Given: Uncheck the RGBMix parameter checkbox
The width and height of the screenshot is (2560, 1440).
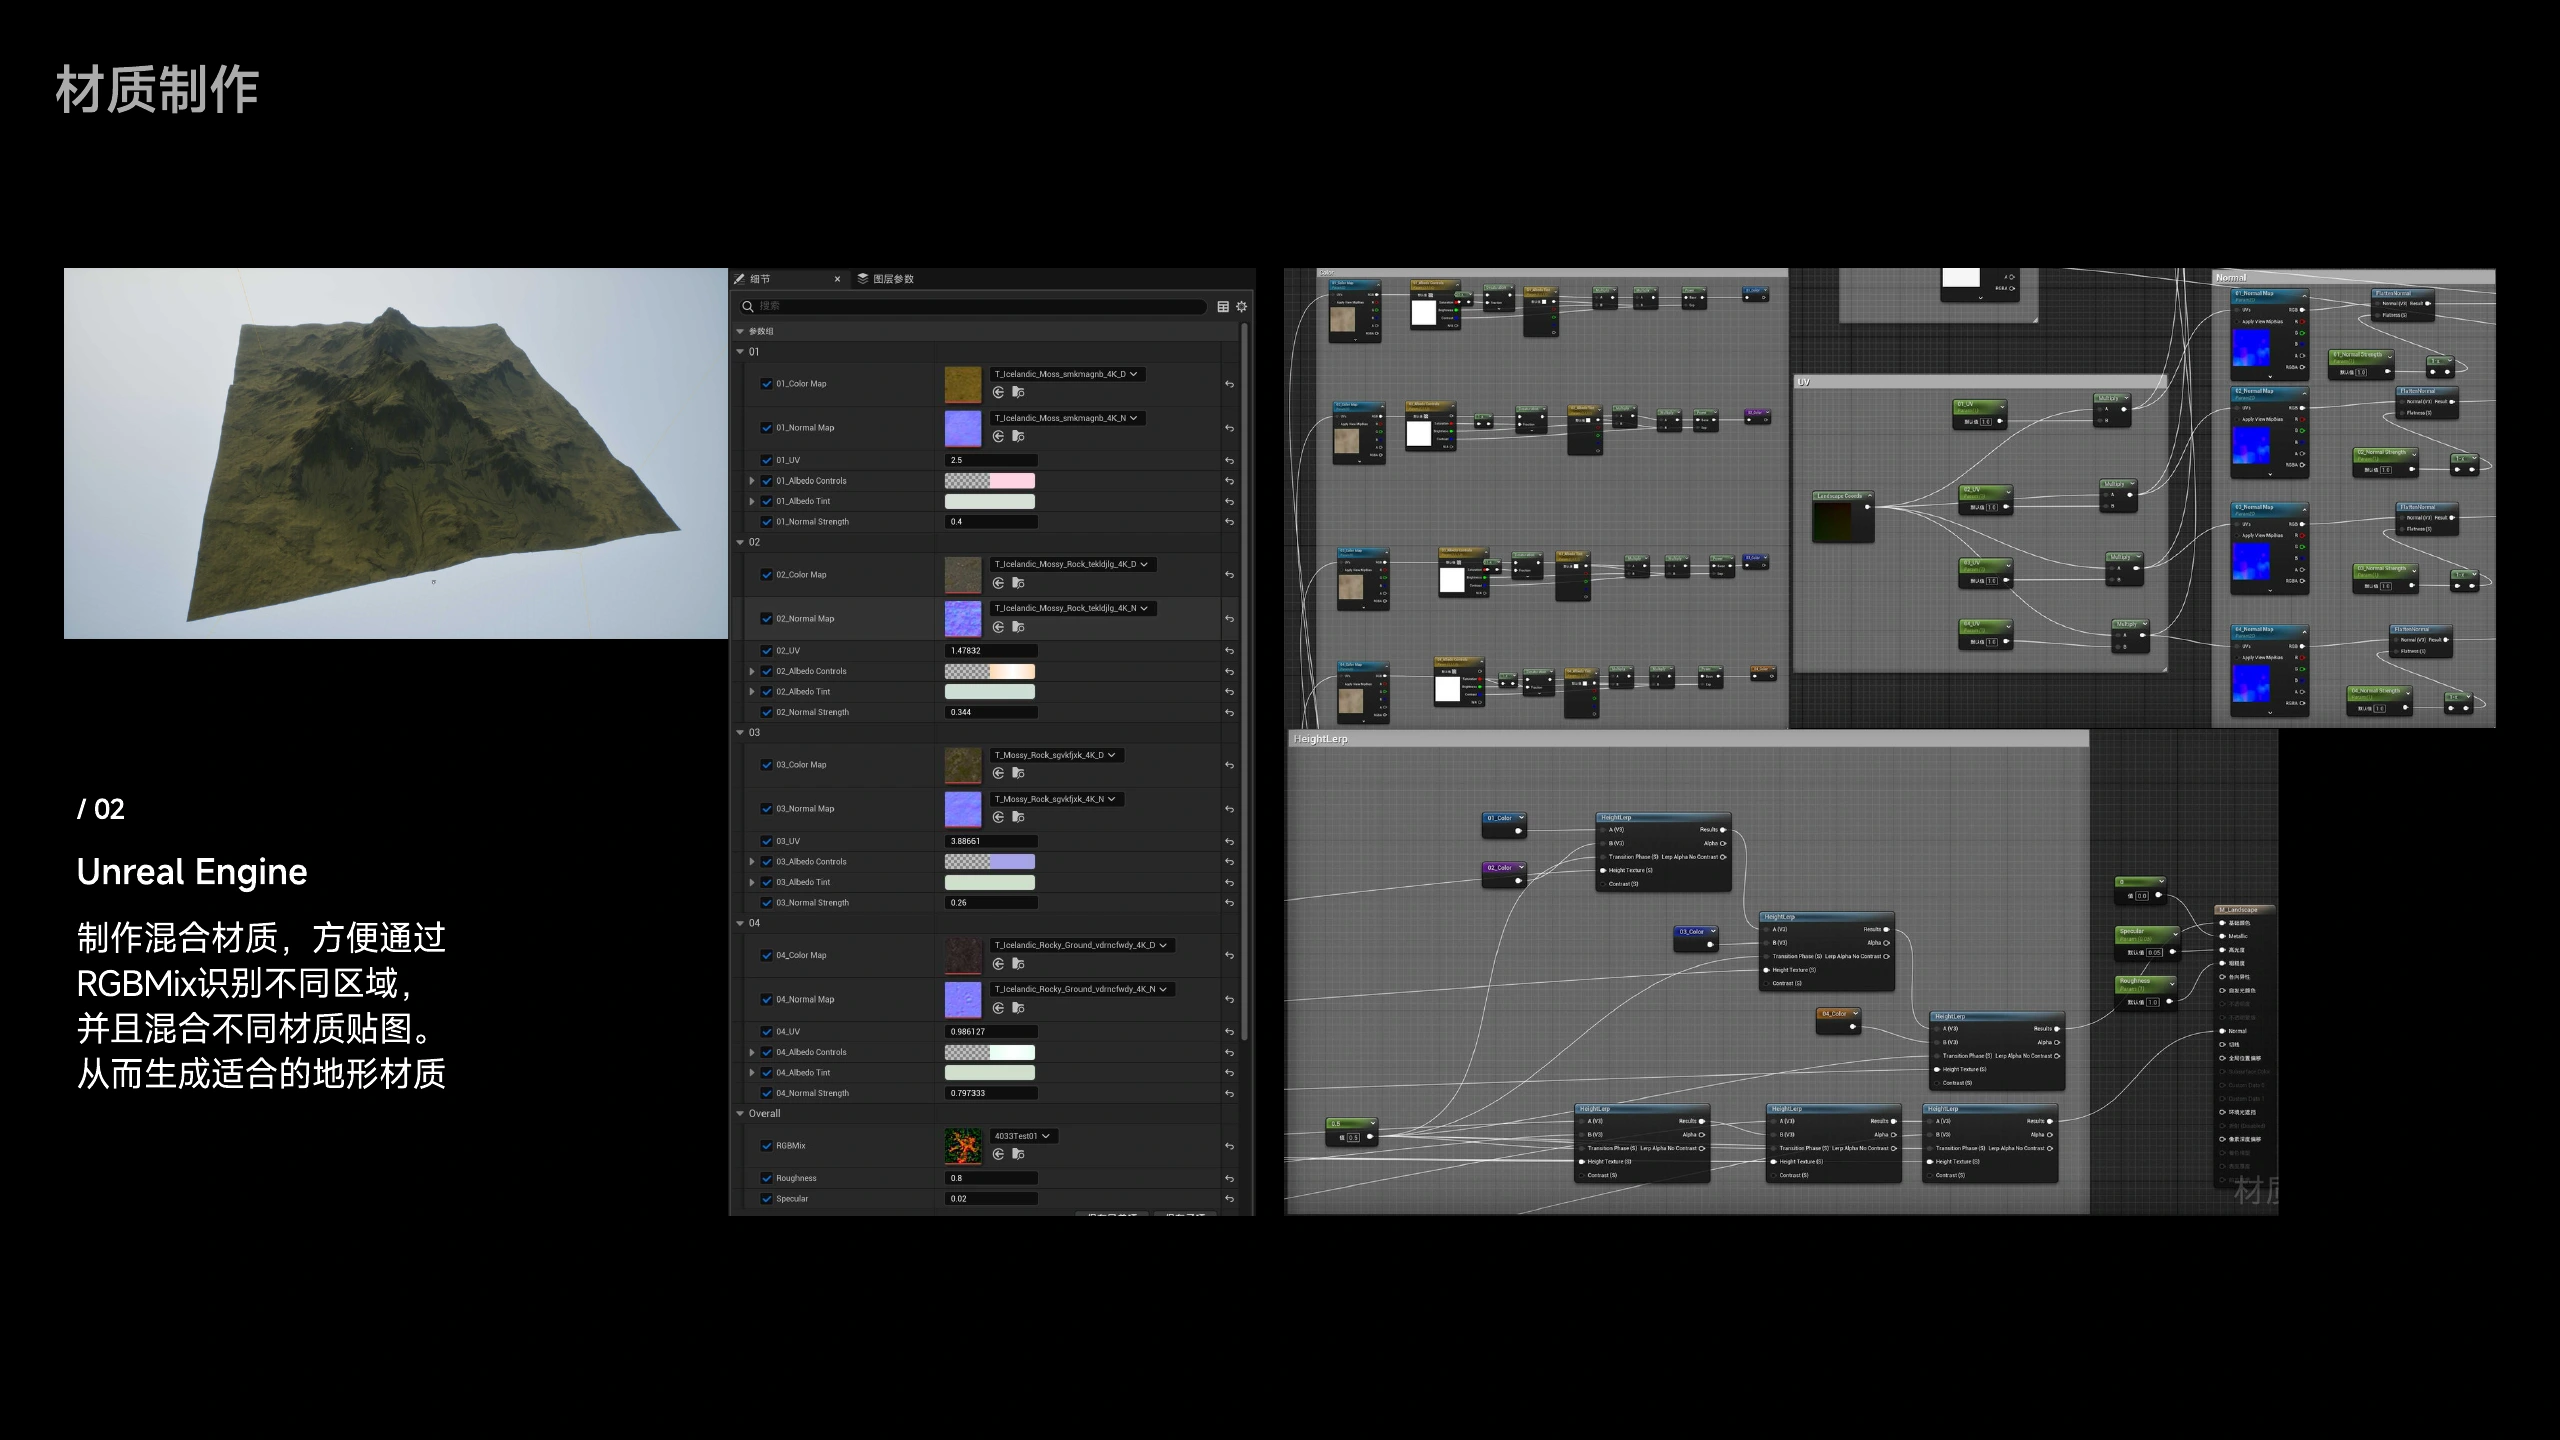Looking at the screenshot, I should 766,1146.
